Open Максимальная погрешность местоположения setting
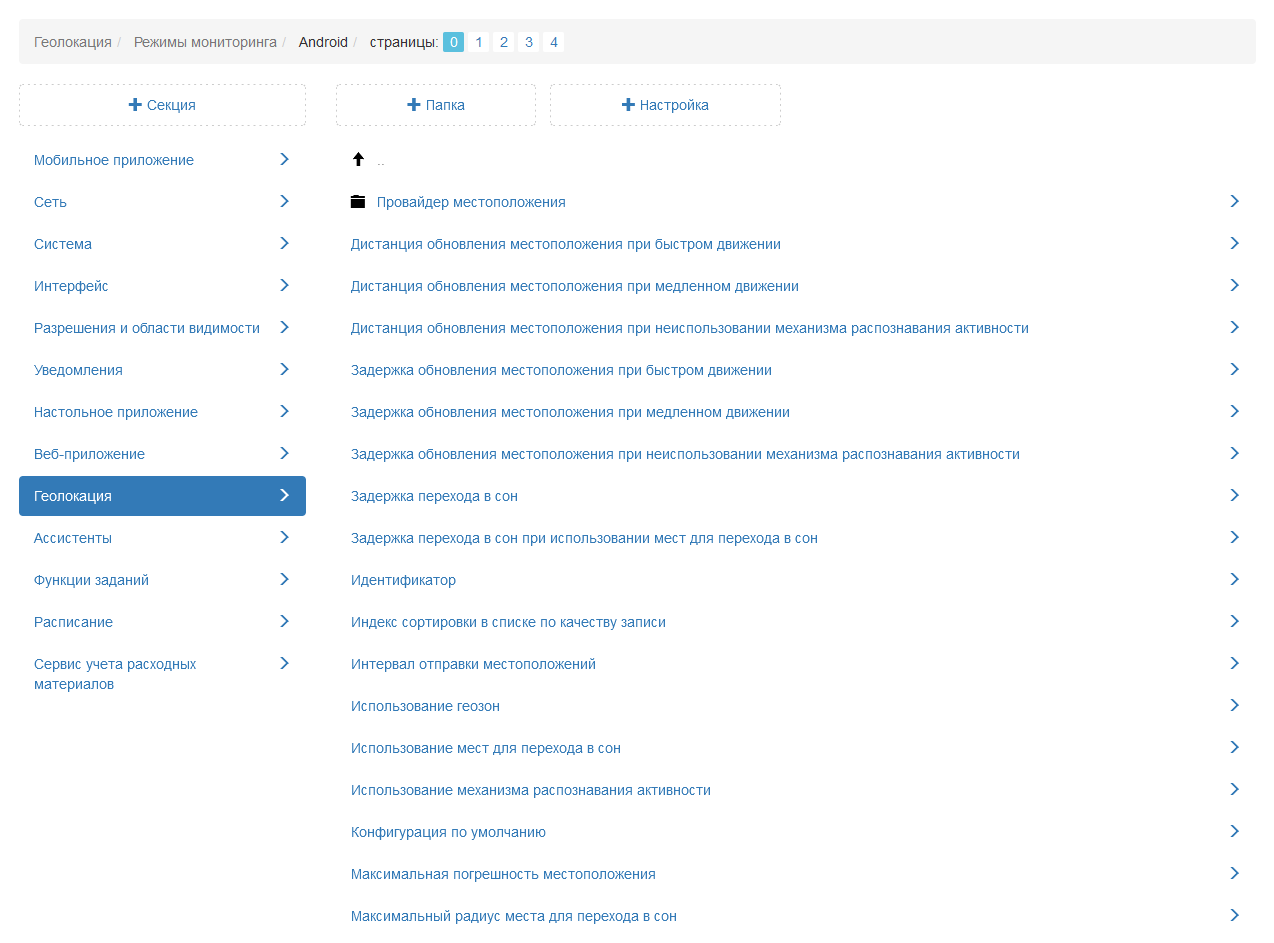The image size is (1274, 943). tap(503, 874)
